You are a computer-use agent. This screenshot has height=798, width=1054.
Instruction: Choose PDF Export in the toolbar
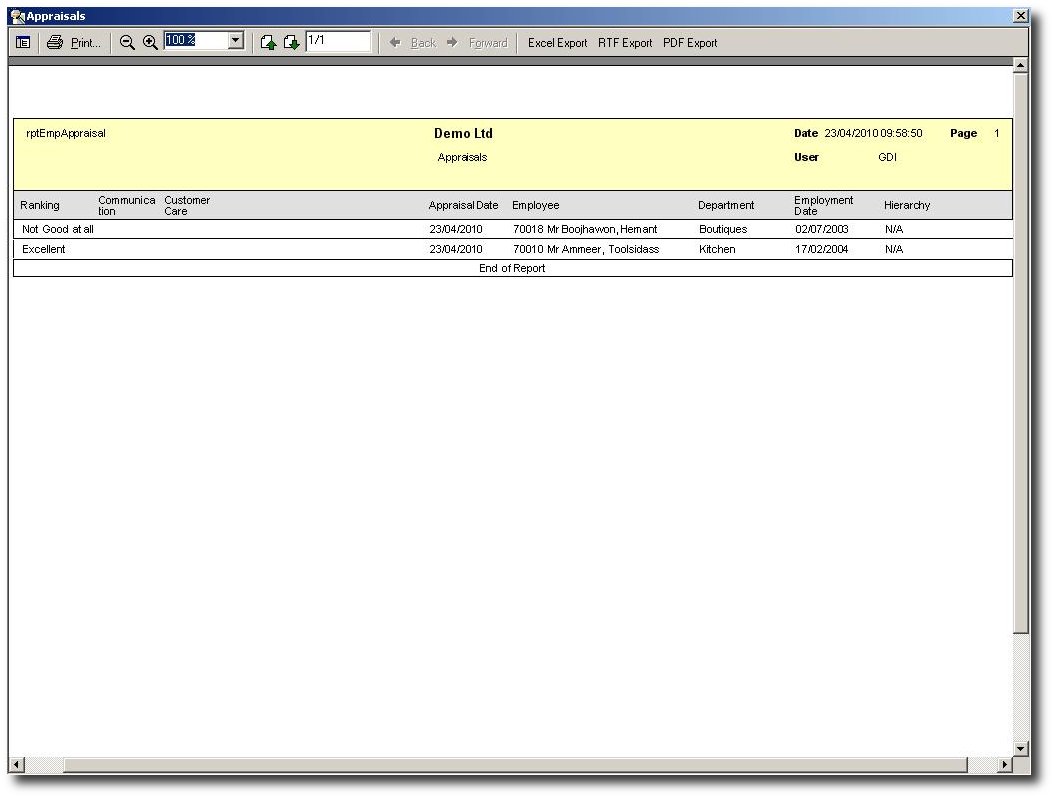coord(690,43)
